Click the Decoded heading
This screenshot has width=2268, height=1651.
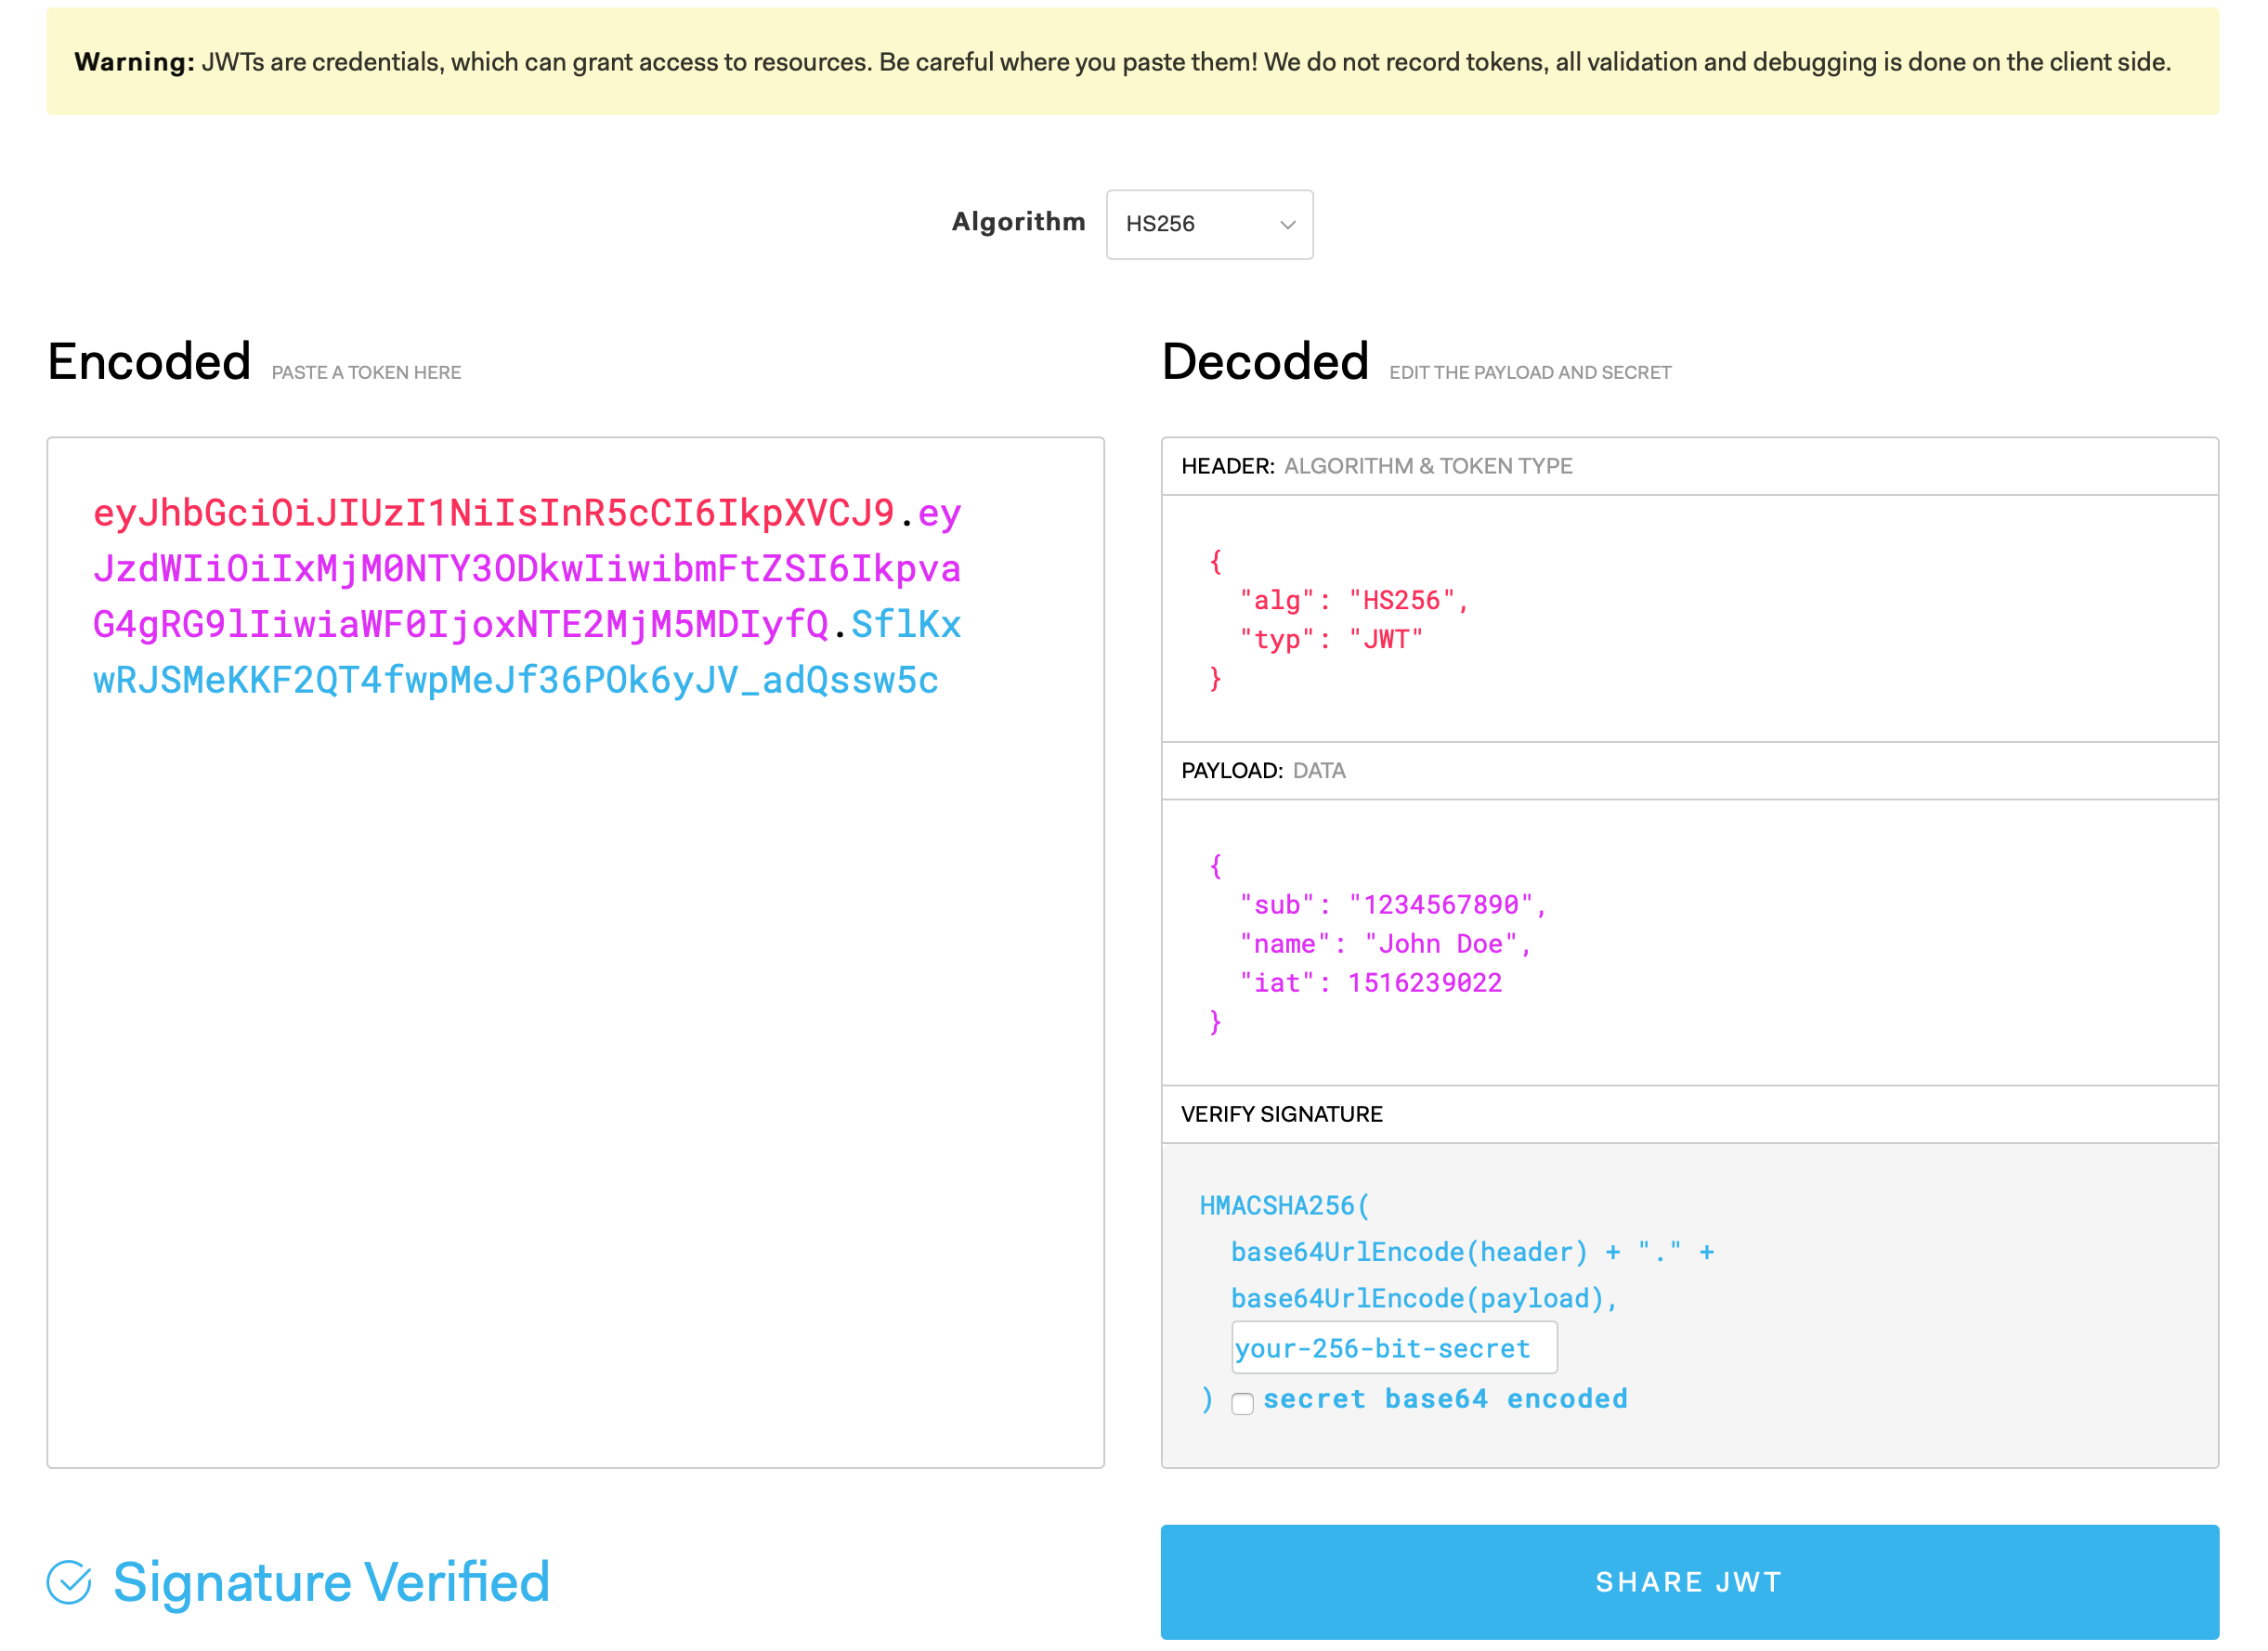click(x=1265, y=361)
